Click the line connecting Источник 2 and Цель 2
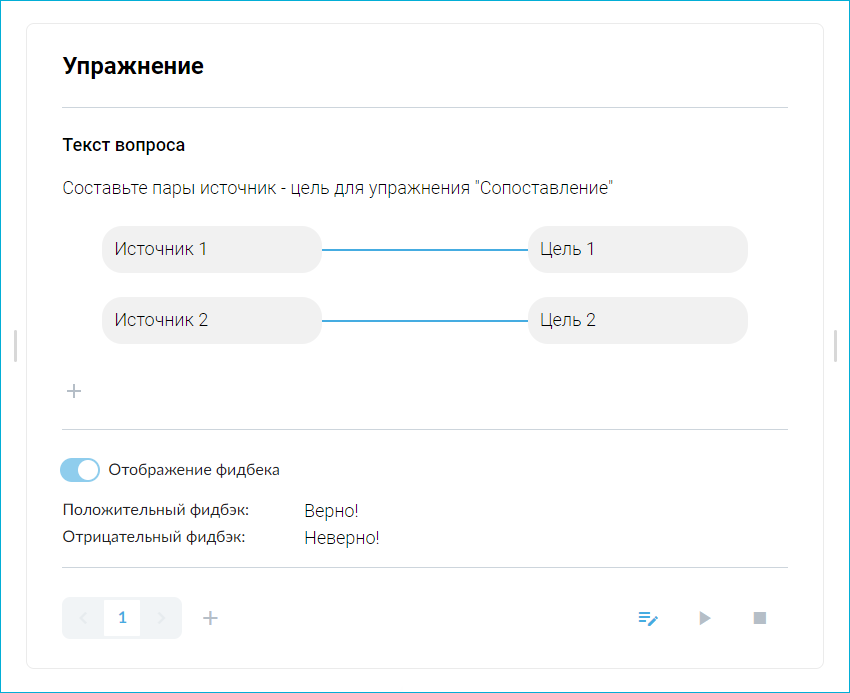 pos(424,321)
